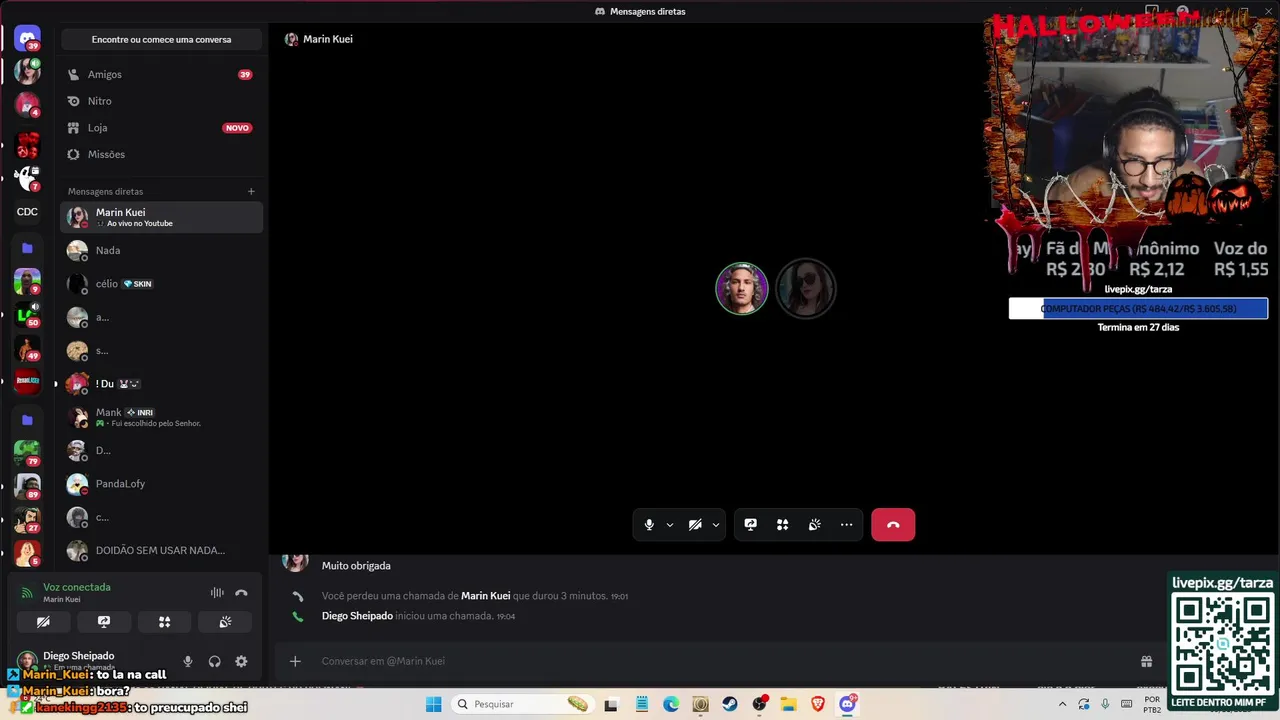Open more call options ellipsis
1280x720 pixels.
click(x=847, y=525)
